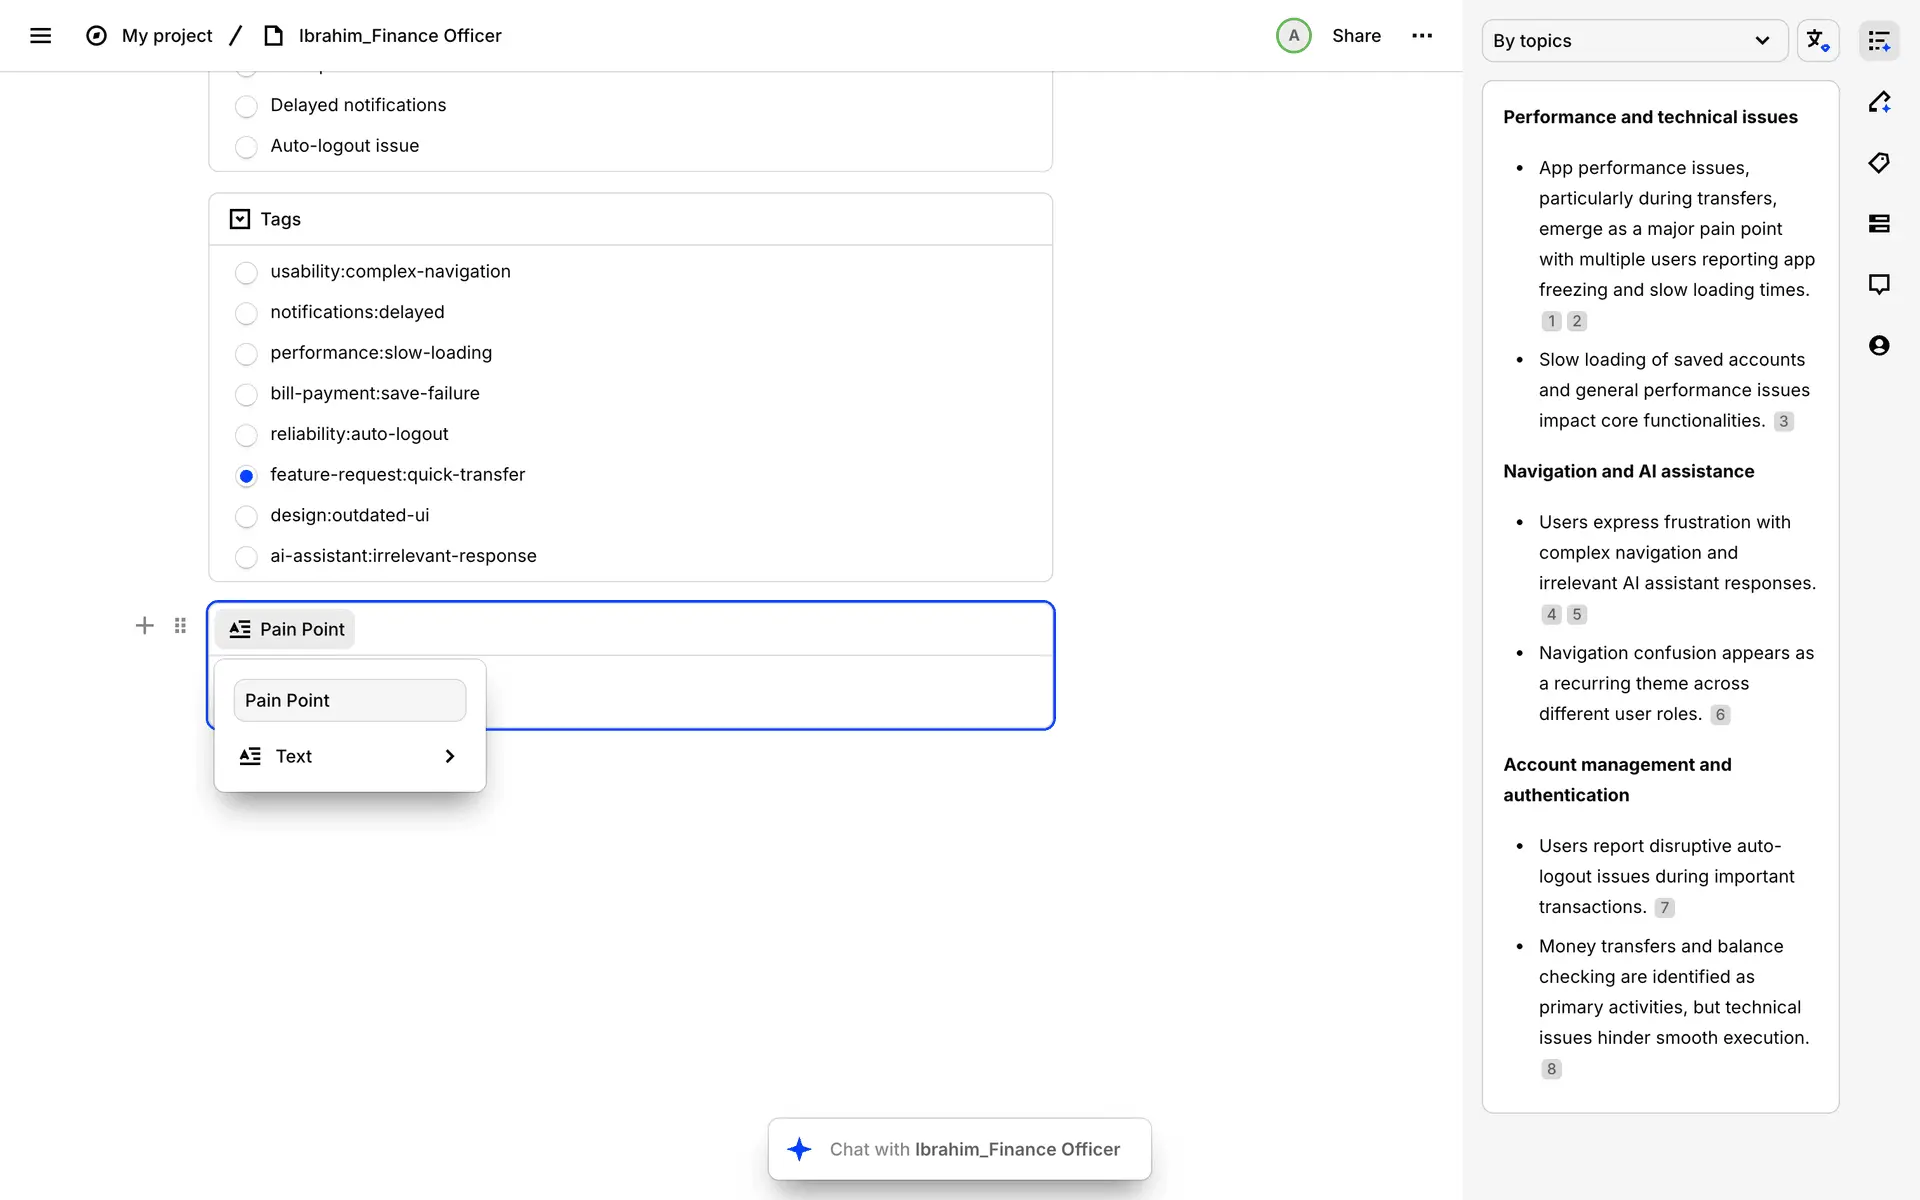Click the Pain Point field header chip
Viewport: 1920px width, 1200px height.
(x=286, y=629)
